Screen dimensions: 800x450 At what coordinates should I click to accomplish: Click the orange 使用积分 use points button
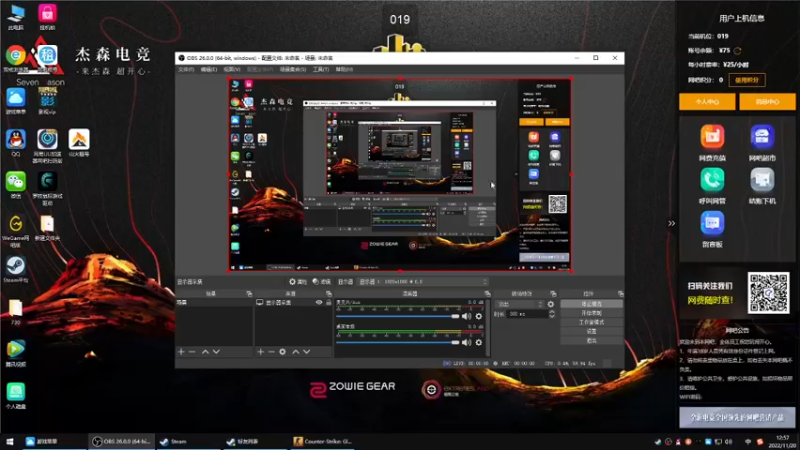coord(747,80)
